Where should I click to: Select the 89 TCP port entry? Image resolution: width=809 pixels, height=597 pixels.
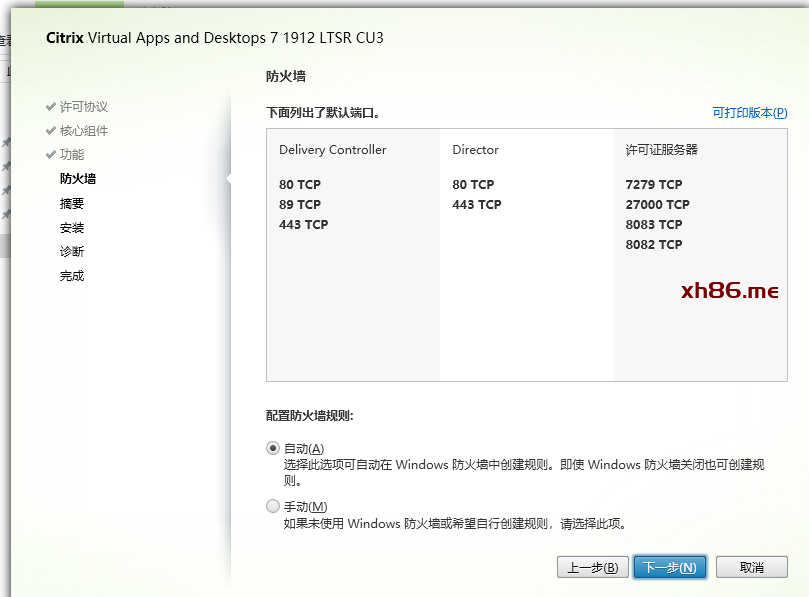pyautogui.click(x=300, y=204)
